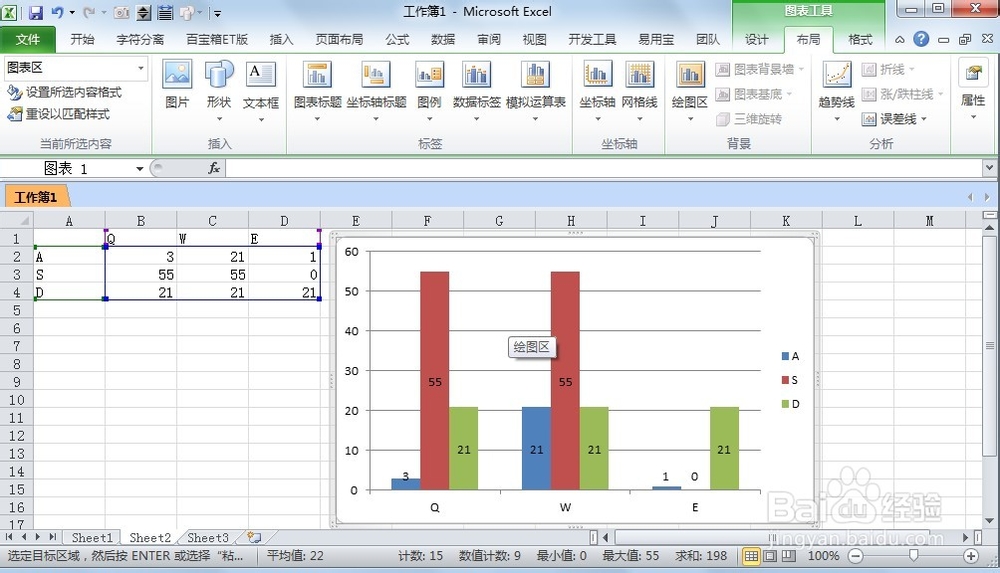Click the zoom out minus button
1000x573 pixels.
coord(856,556)
